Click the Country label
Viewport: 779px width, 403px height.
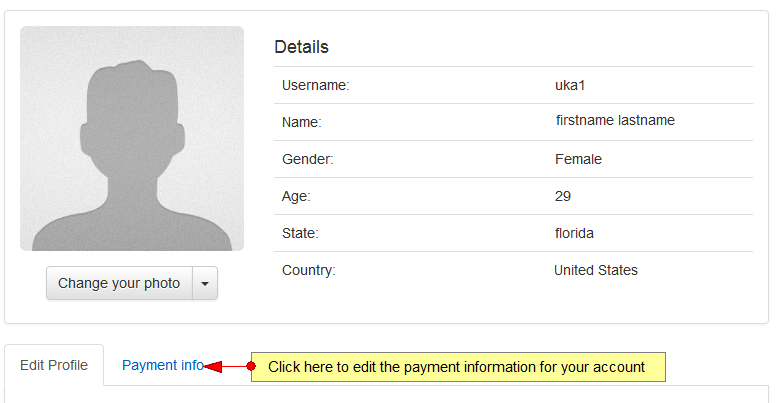(x=308, y=270)
